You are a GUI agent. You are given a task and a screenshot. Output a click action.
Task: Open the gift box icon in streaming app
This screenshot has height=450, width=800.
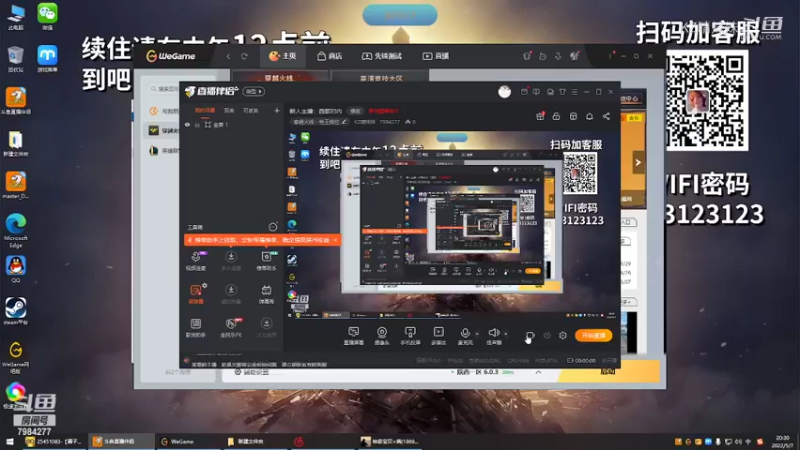[x=540, y=116]
